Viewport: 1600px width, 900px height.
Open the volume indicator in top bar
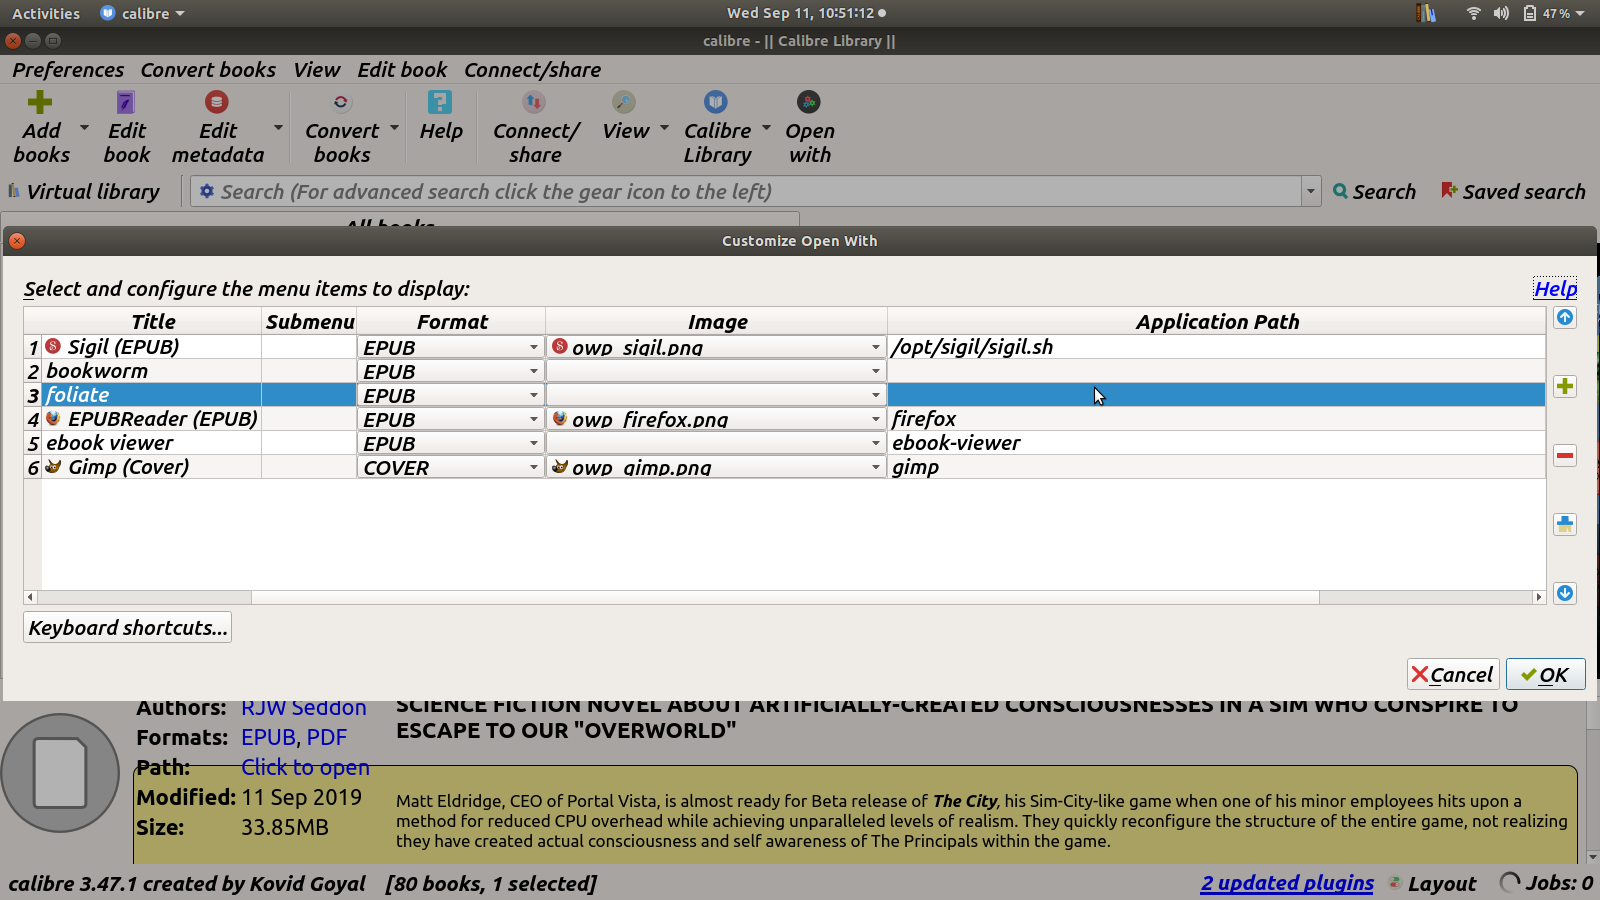1501,13
